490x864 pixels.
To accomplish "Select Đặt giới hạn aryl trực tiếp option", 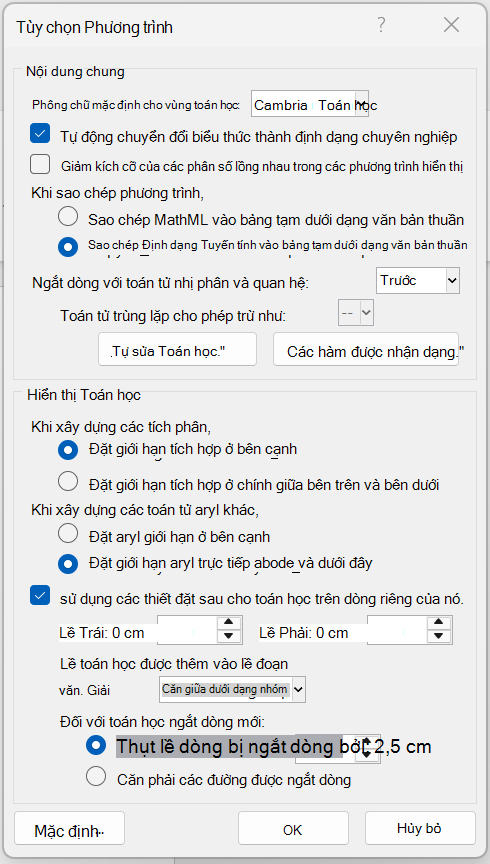I will (x=68, y=564).
